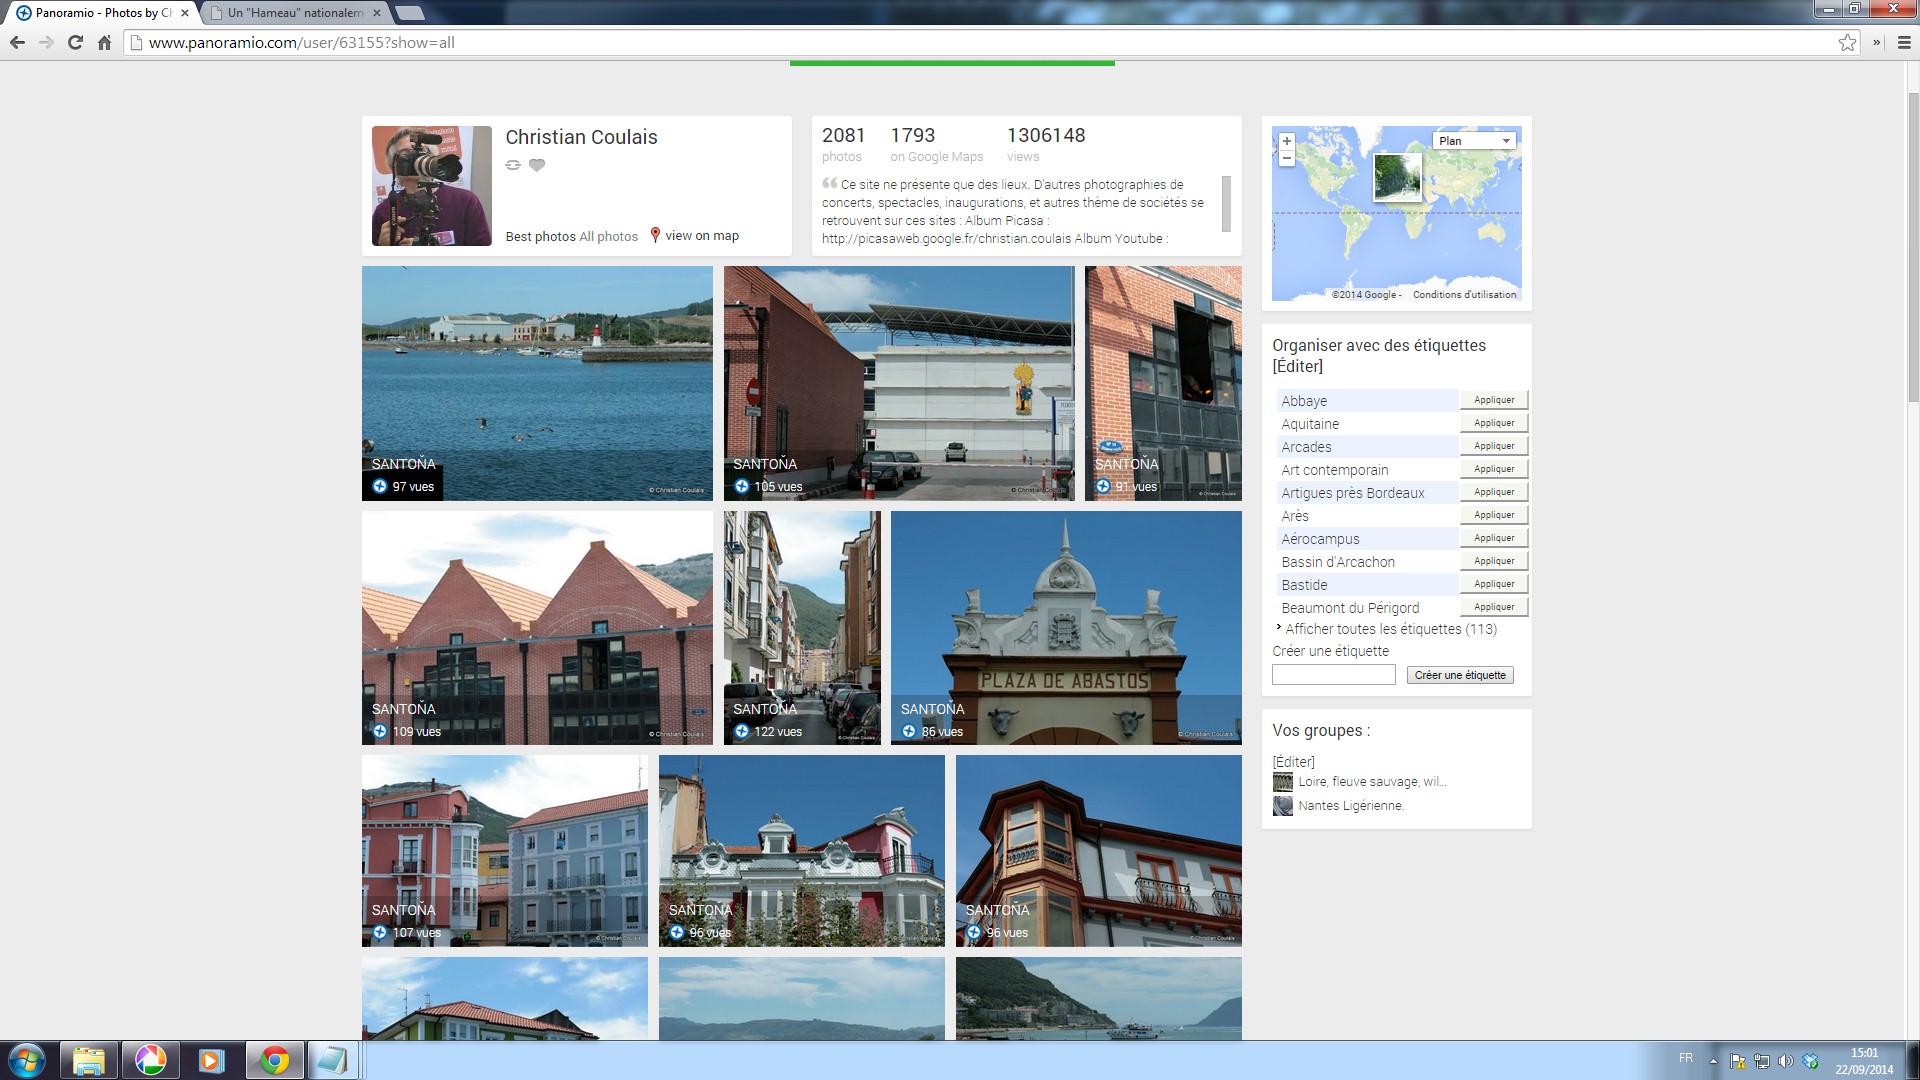Show hidden tray icons arrow
This screenshot has width=1920, height=1080.
pos(1713,1061)
